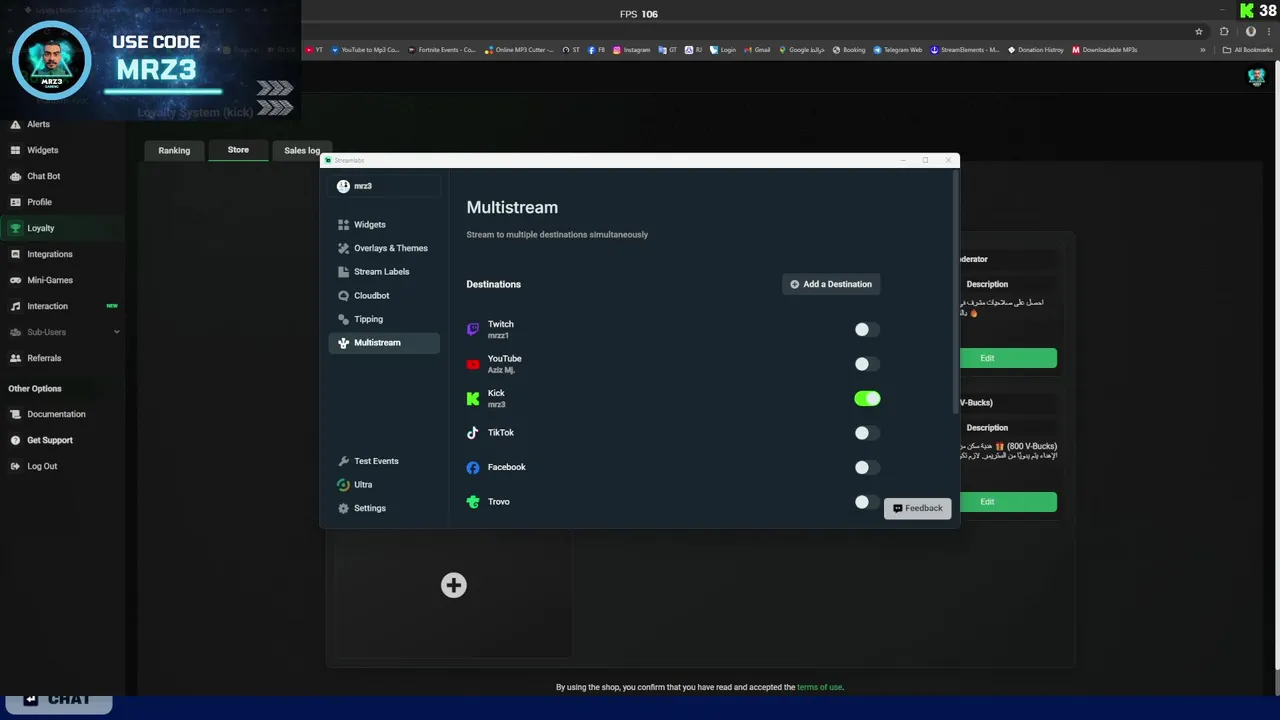Open Cloudbot section in Streamlabs

[x=383, y=296]
